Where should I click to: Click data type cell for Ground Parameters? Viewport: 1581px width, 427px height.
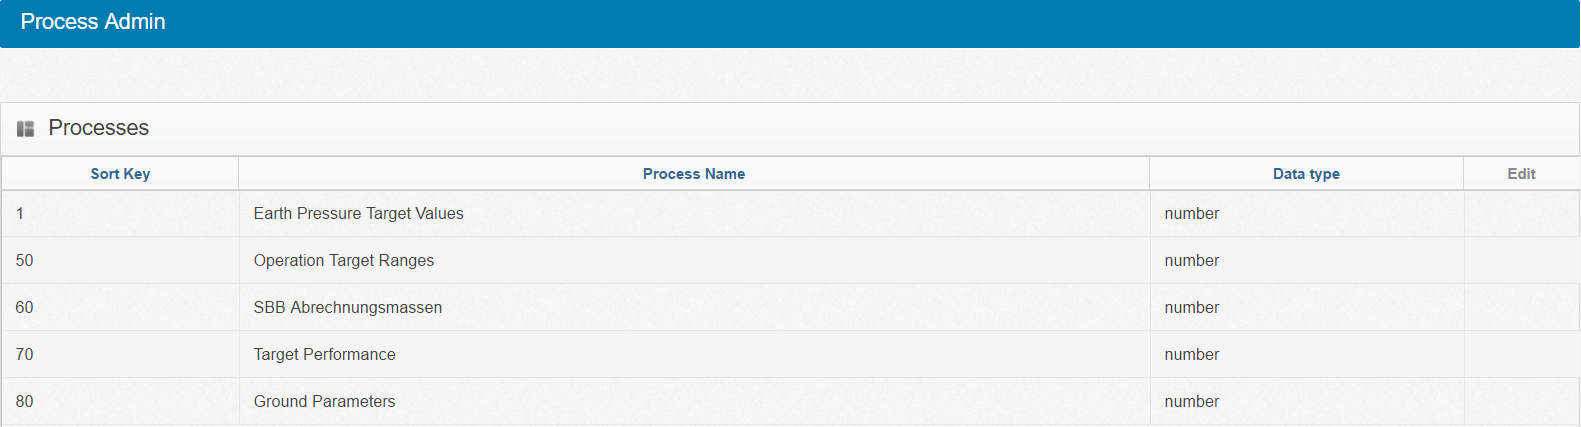click(1191, 402)
